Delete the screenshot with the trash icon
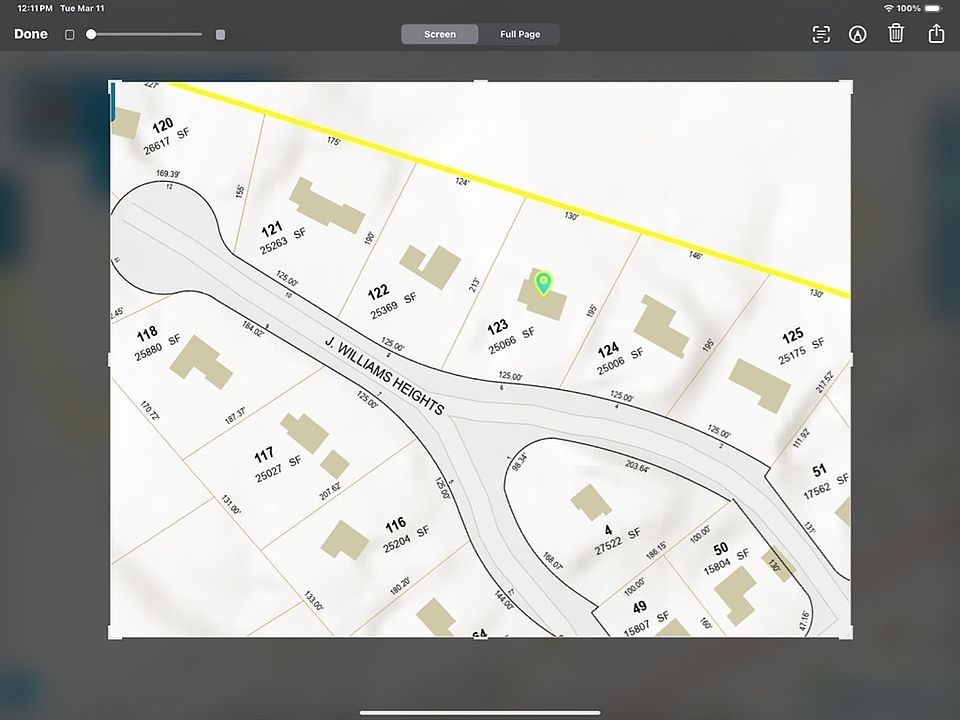 coord(896,34)
